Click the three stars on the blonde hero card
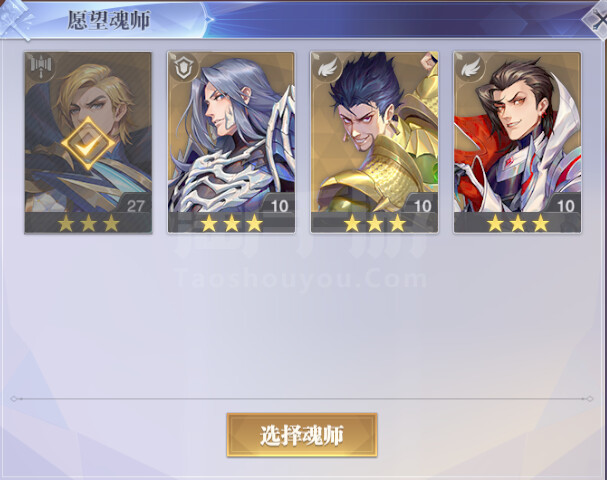 pos(89,223)
